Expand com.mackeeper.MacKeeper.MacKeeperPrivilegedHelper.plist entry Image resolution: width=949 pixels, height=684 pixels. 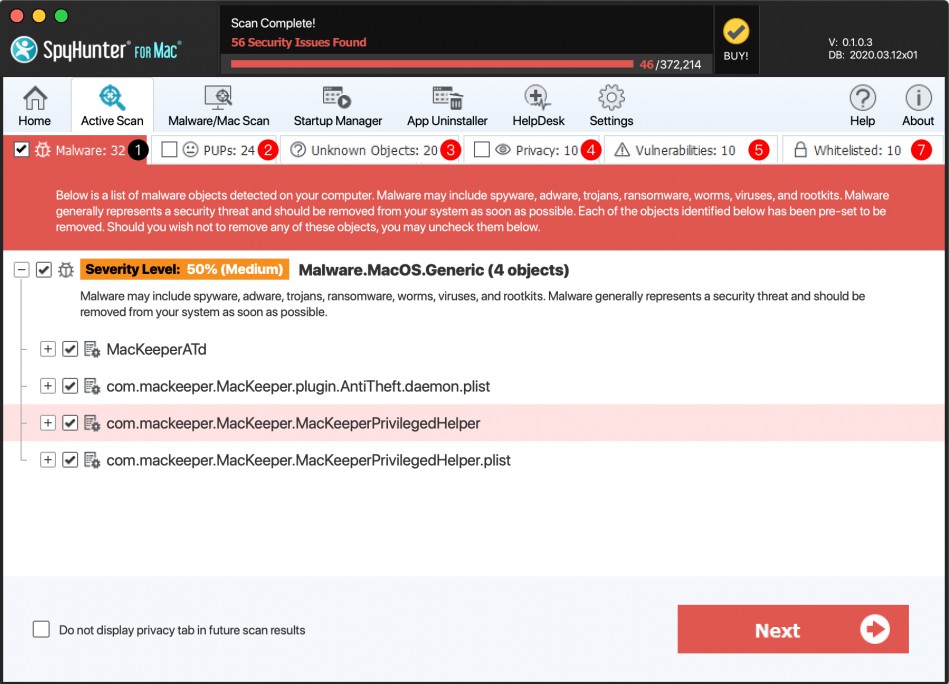47,460
